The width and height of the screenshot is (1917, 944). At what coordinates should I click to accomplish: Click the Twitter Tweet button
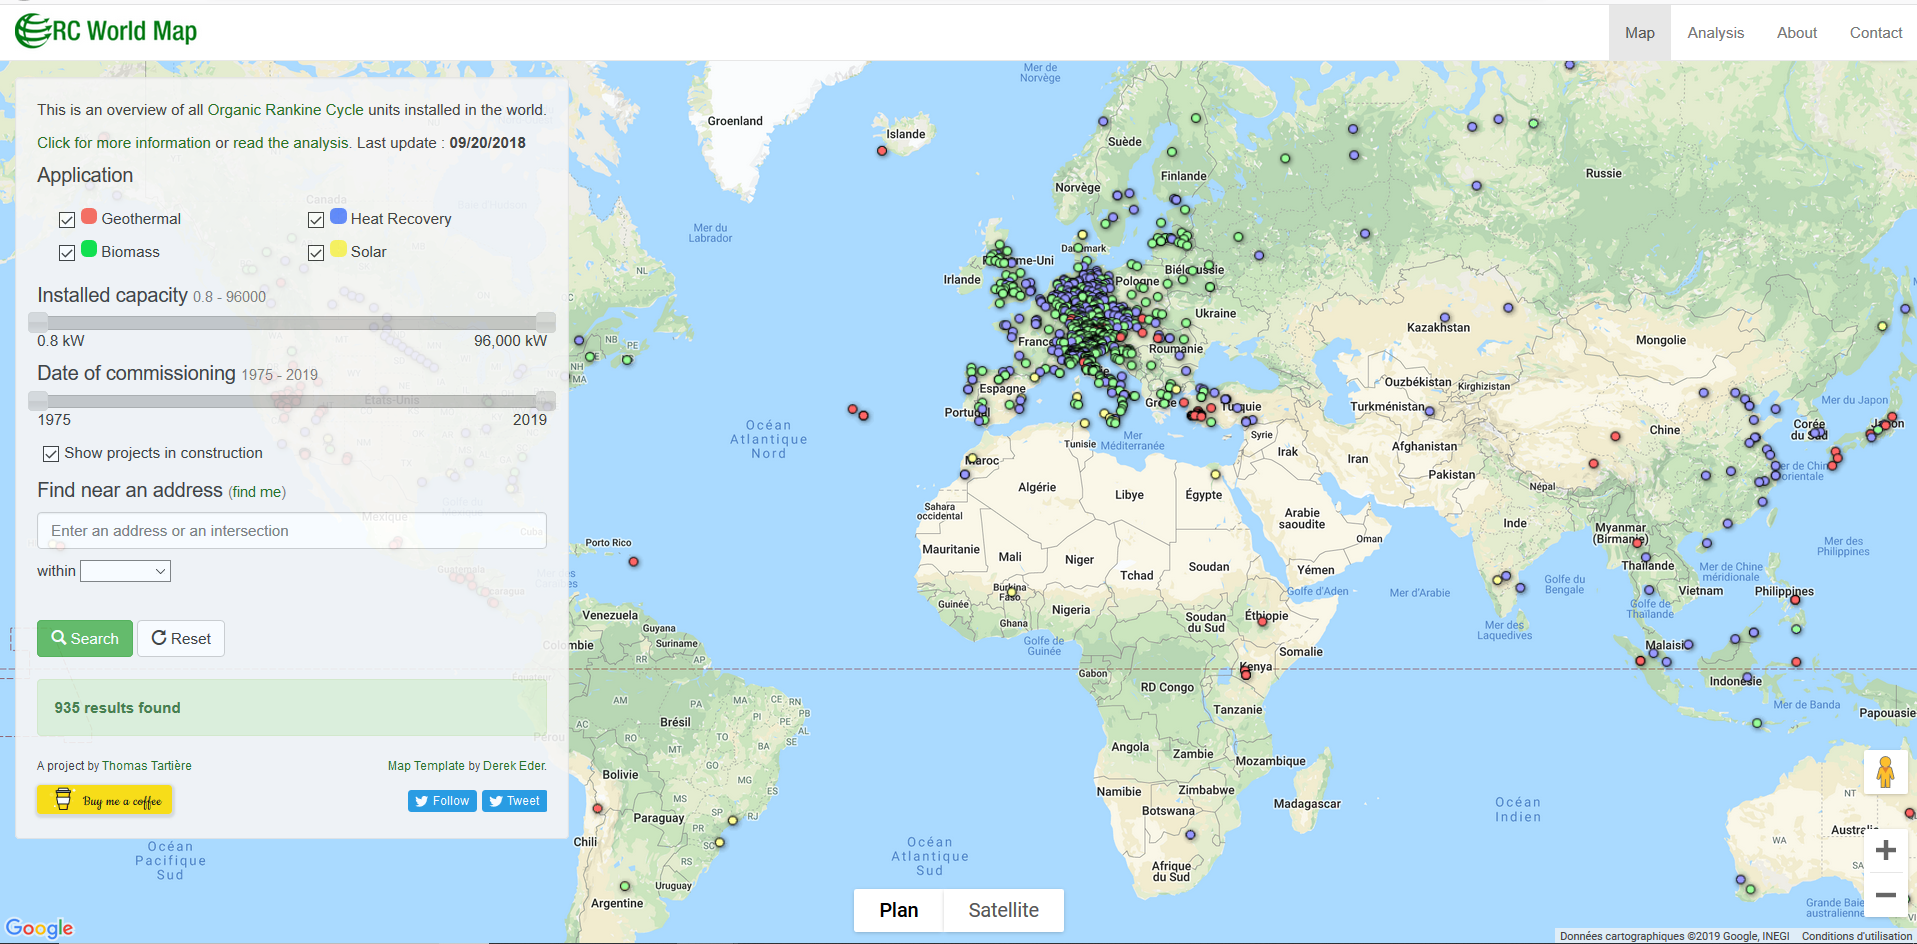[x=514, y=801]
